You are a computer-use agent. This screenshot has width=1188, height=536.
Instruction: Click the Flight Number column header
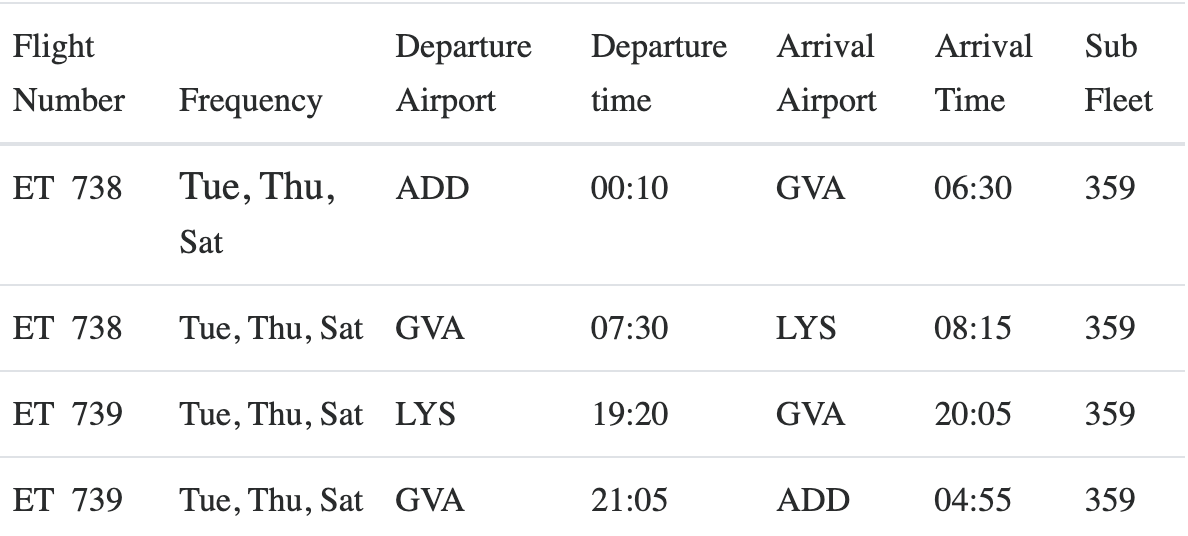(68, 74)
